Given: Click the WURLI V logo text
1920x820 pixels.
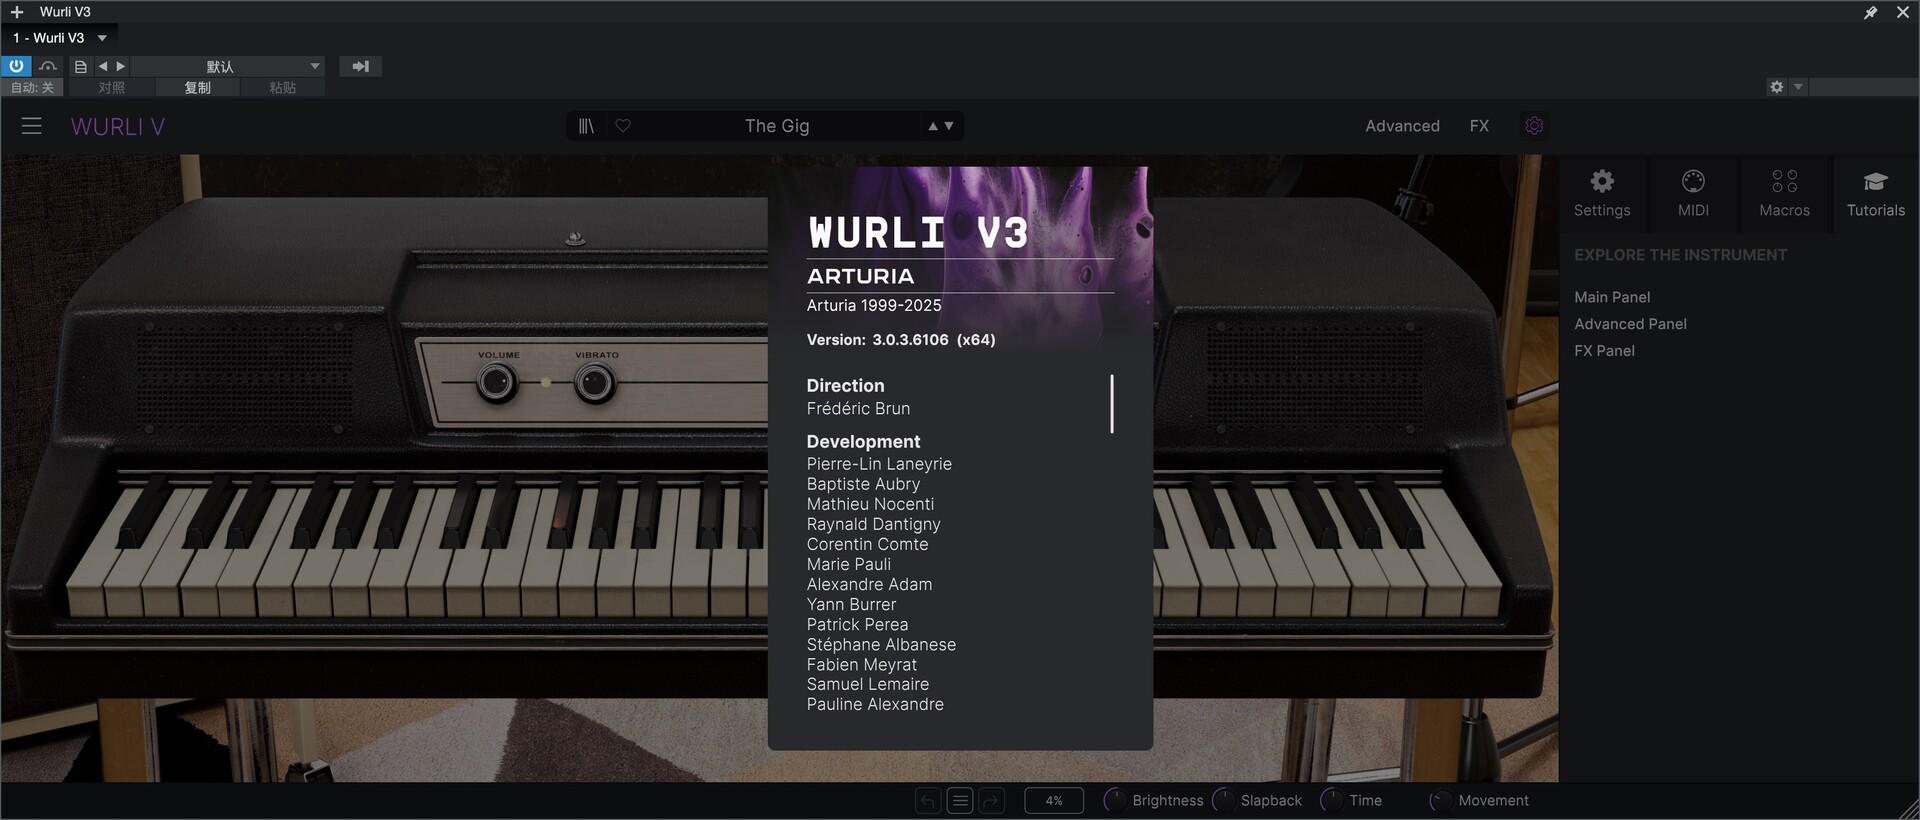Looking at the screenshot, I should click(x=118, y=127).
